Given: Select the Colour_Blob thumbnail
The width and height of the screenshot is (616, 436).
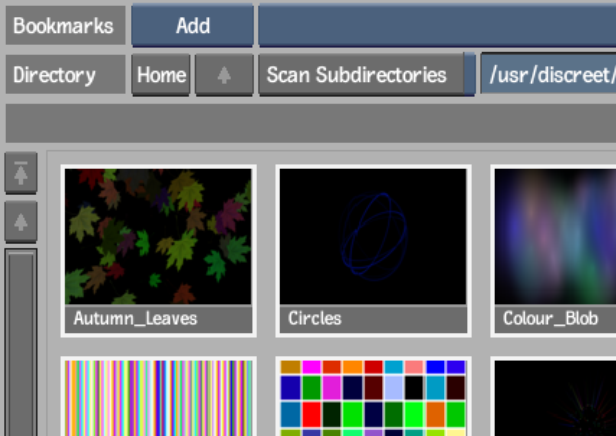Looking at the screenshot, I should (x=555, y=236).
